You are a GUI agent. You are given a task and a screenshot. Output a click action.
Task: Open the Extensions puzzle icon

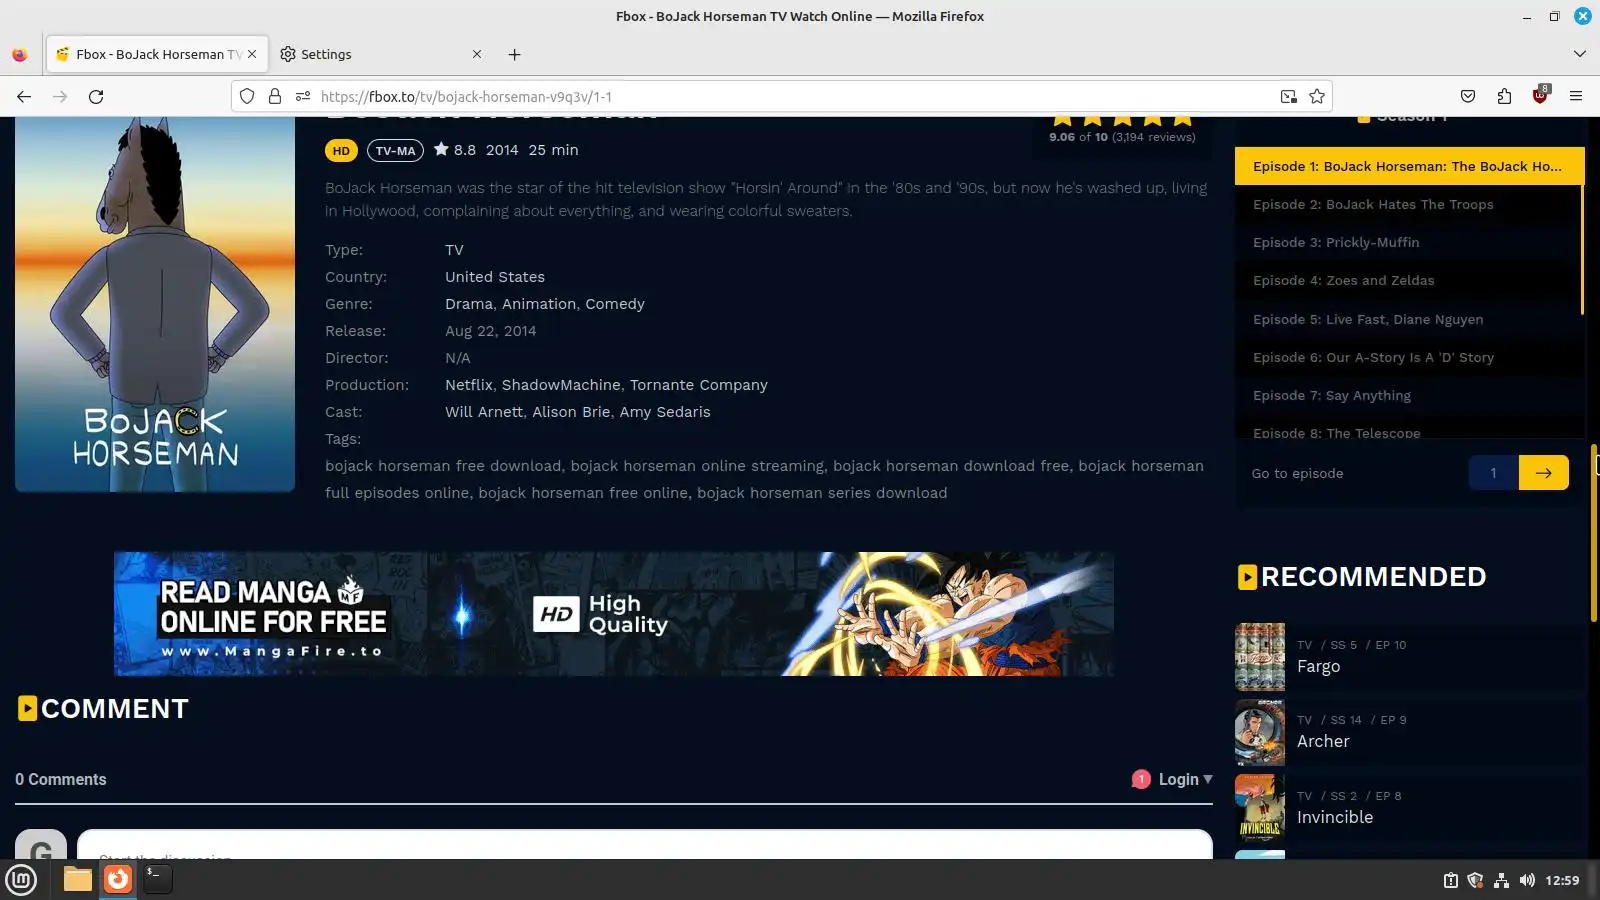pyautogui.click(x=1504, y=96)
